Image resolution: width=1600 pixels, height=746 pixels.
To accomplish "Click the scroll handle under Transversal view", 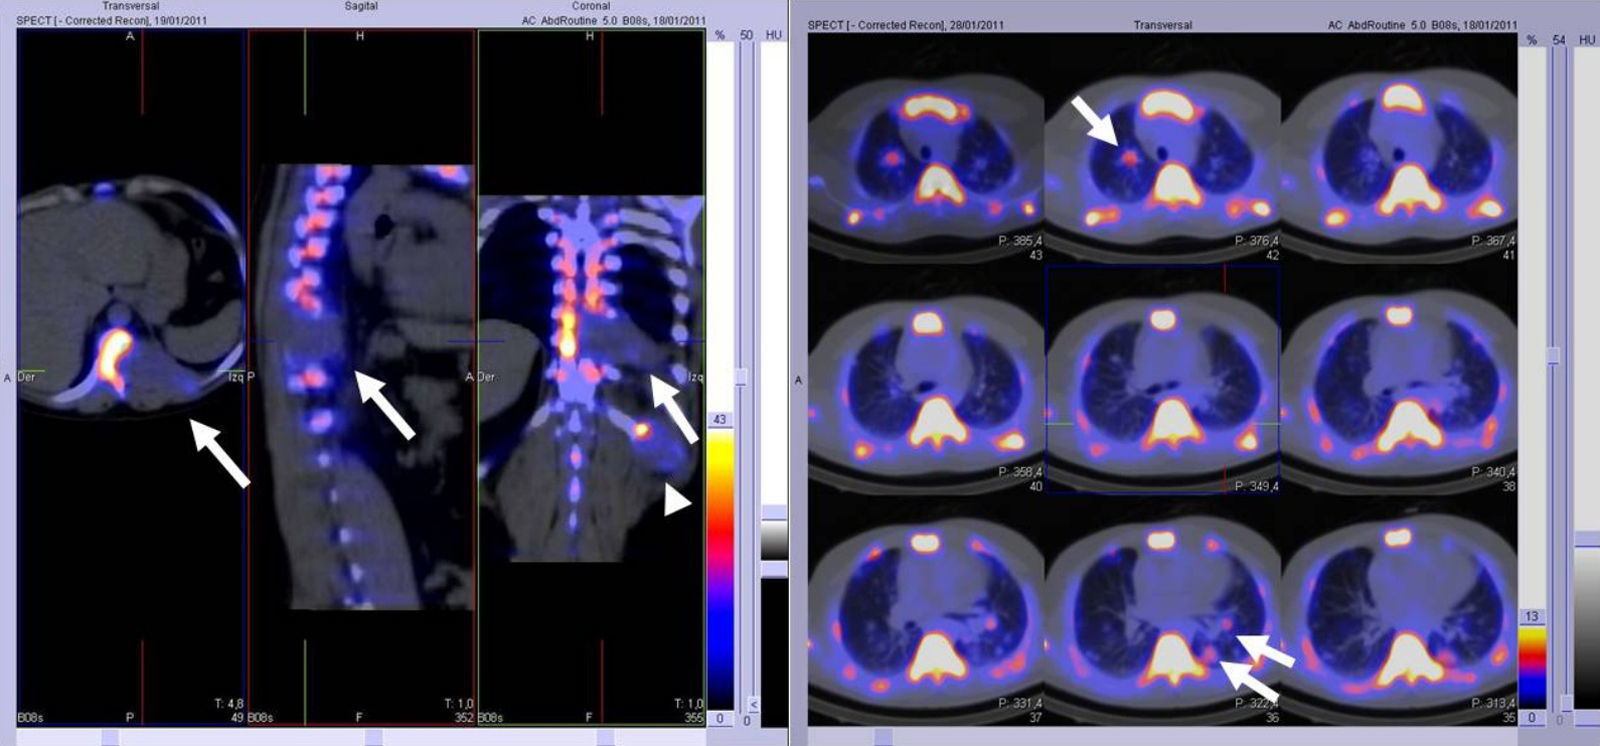I will pyautogui.click(x=110, y=737).
